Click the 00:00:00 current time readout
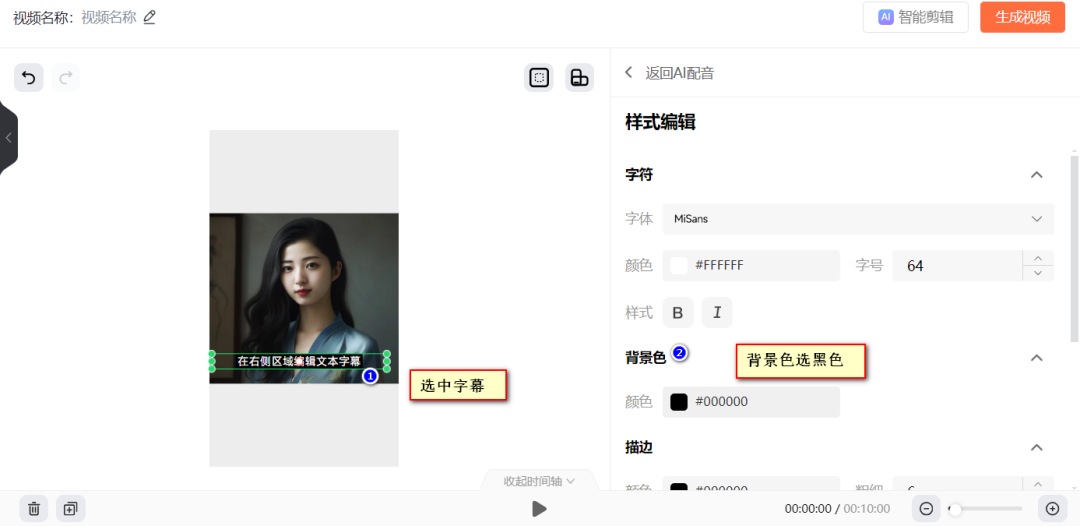This screenshot has width=1080, height=526. tap(808, 509)
